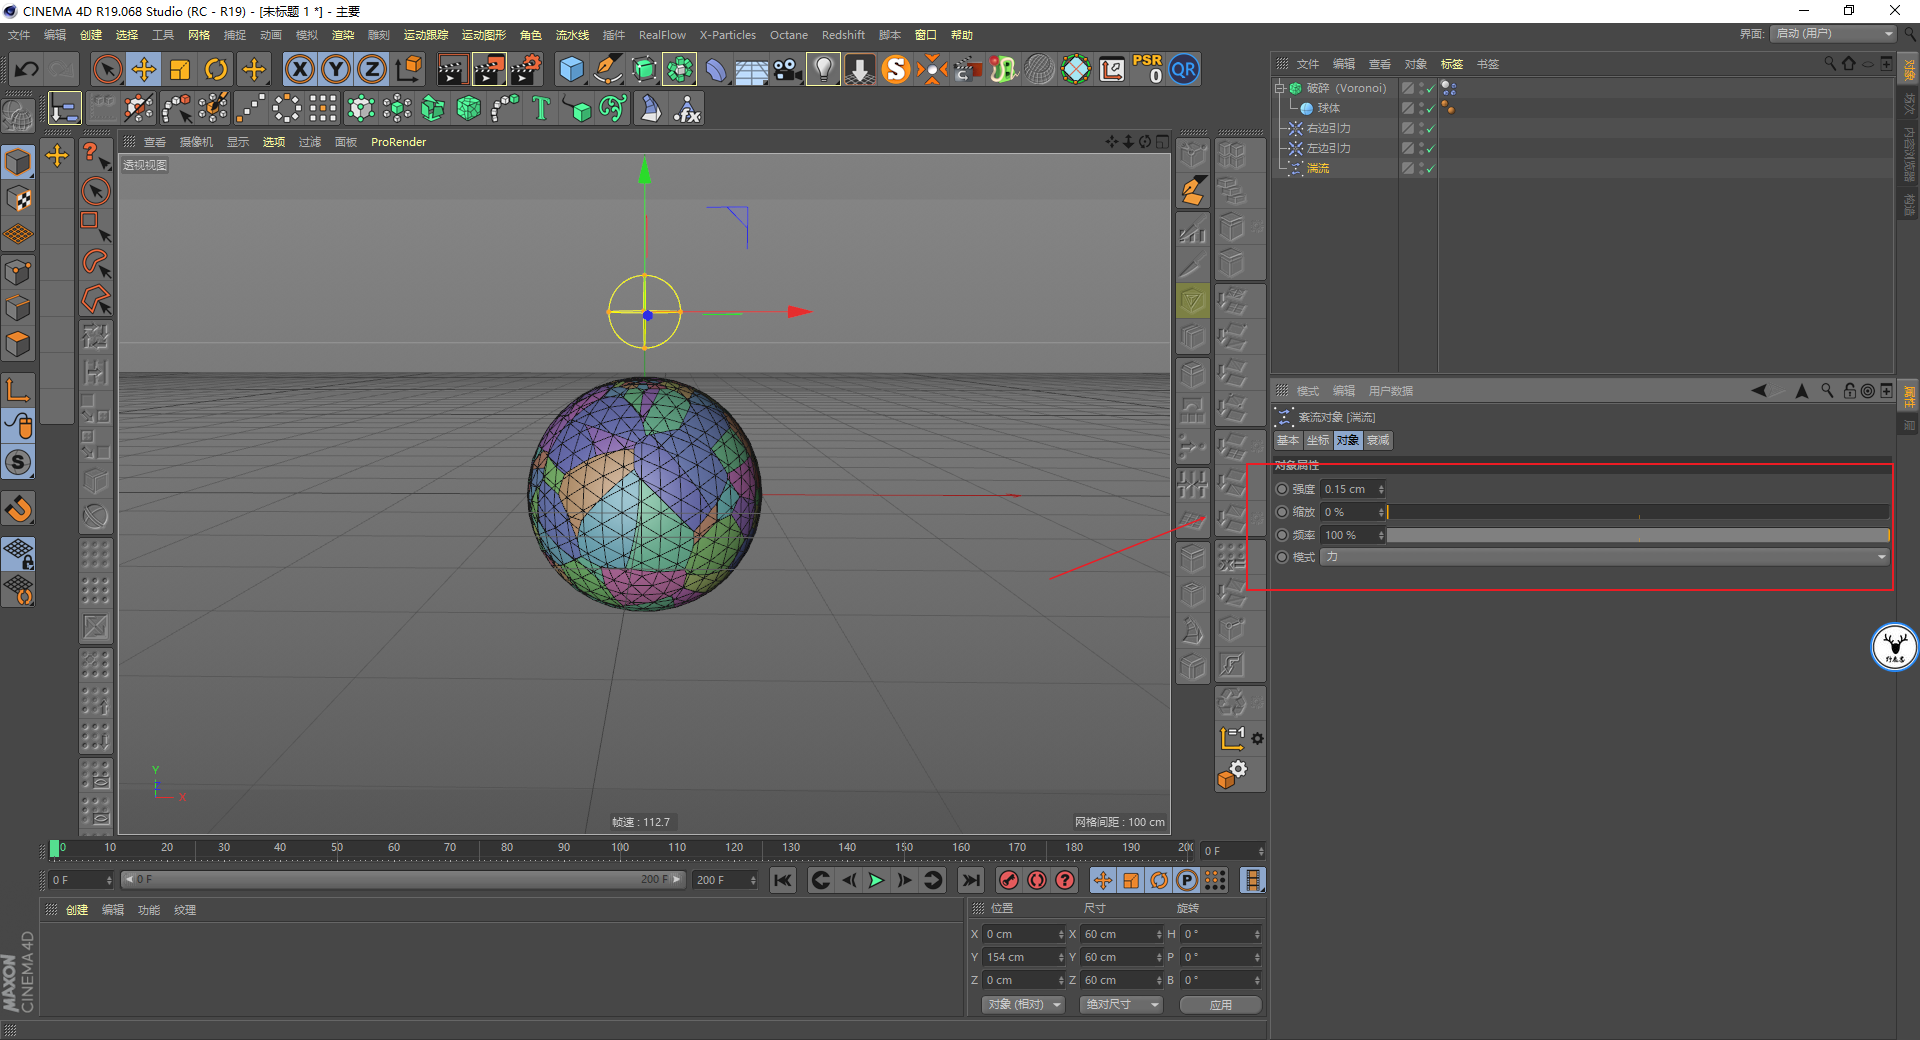Toggle visibility dots for 右边引力
This screenshot has width=1920, height=1040.
[x=1421, y=128]
